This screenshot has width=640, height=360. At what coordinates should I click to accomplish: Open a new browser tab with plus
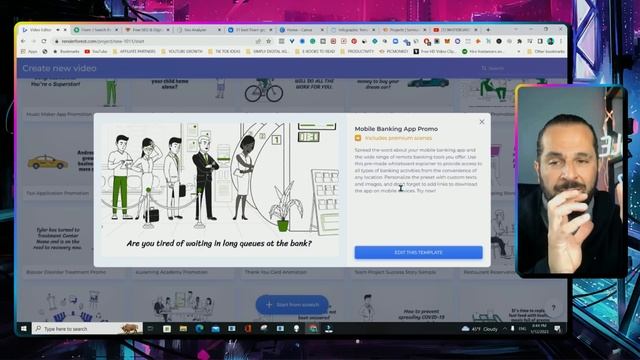click(488, 30)
